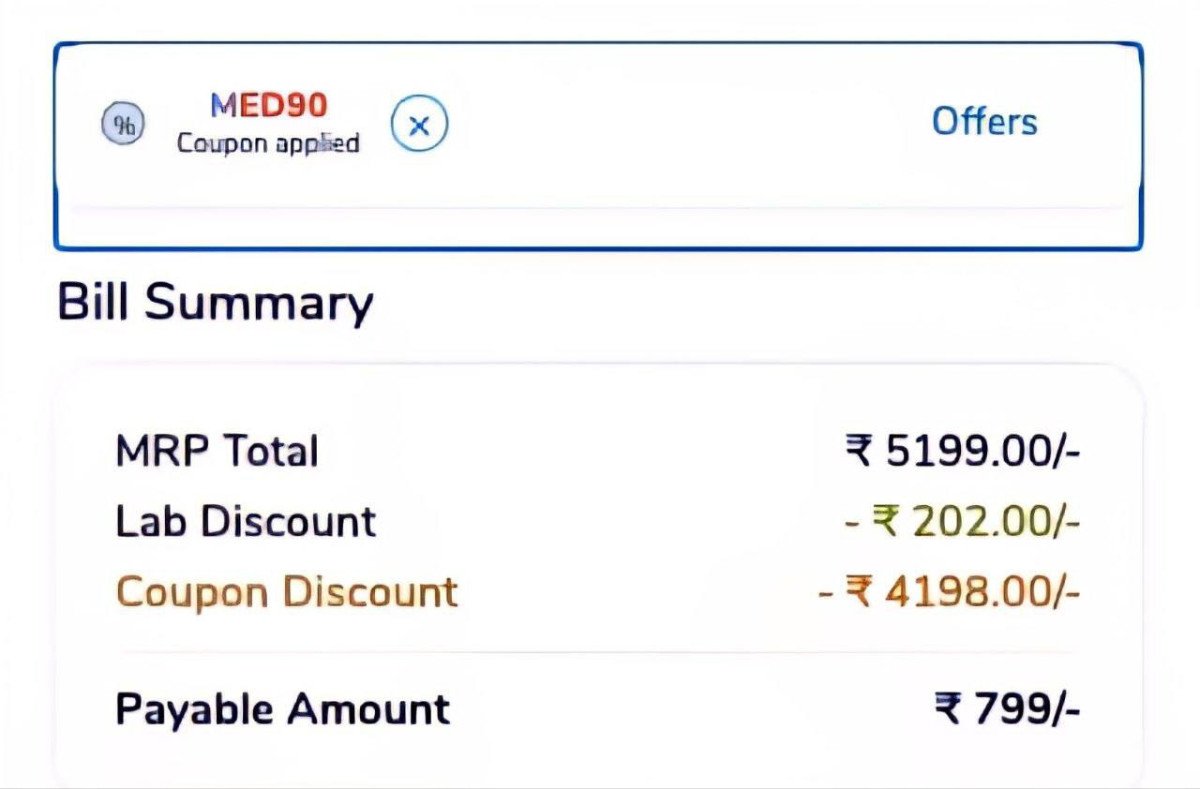Viewport: 1200px width, 789px height.
Task: Click the percent coupon icon
Action: (124, 124)
